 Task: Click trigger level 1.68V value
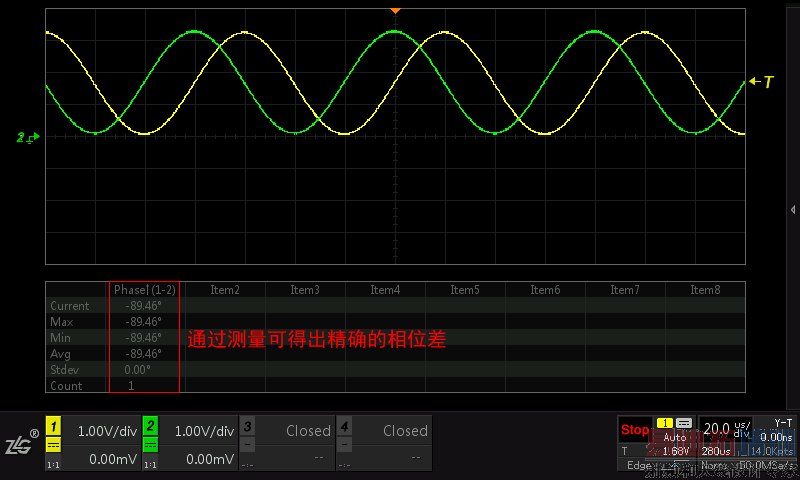click(675, 451)
